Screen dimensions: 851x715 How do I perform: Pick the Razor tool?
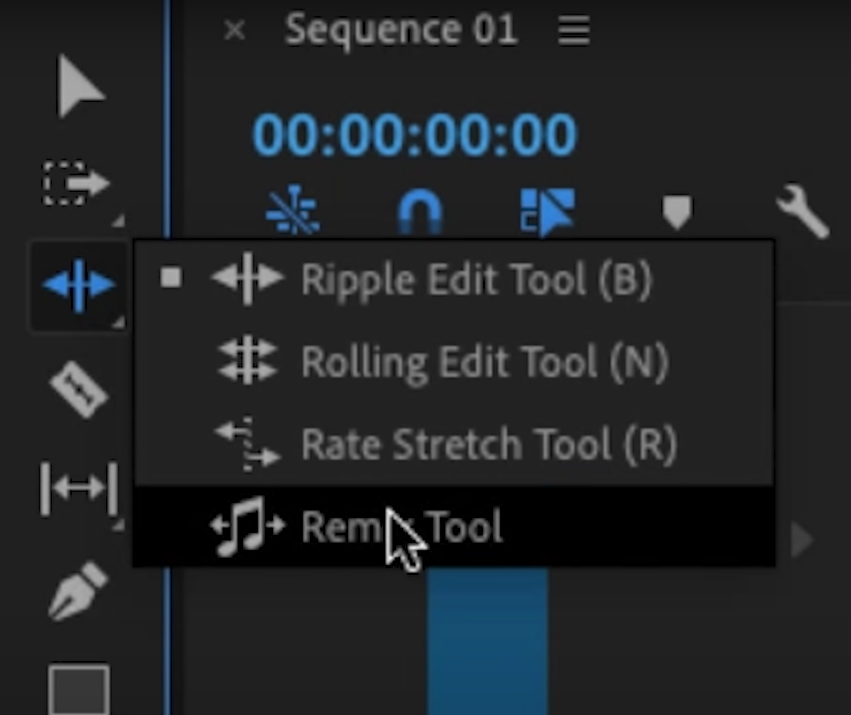click(x=78, y=390)
